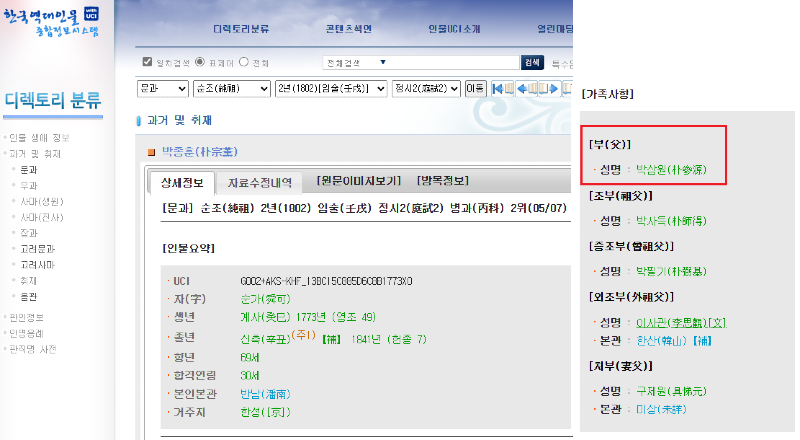
Task: Select 음관 in sidebar tree
Action: [x=29, y=297]
